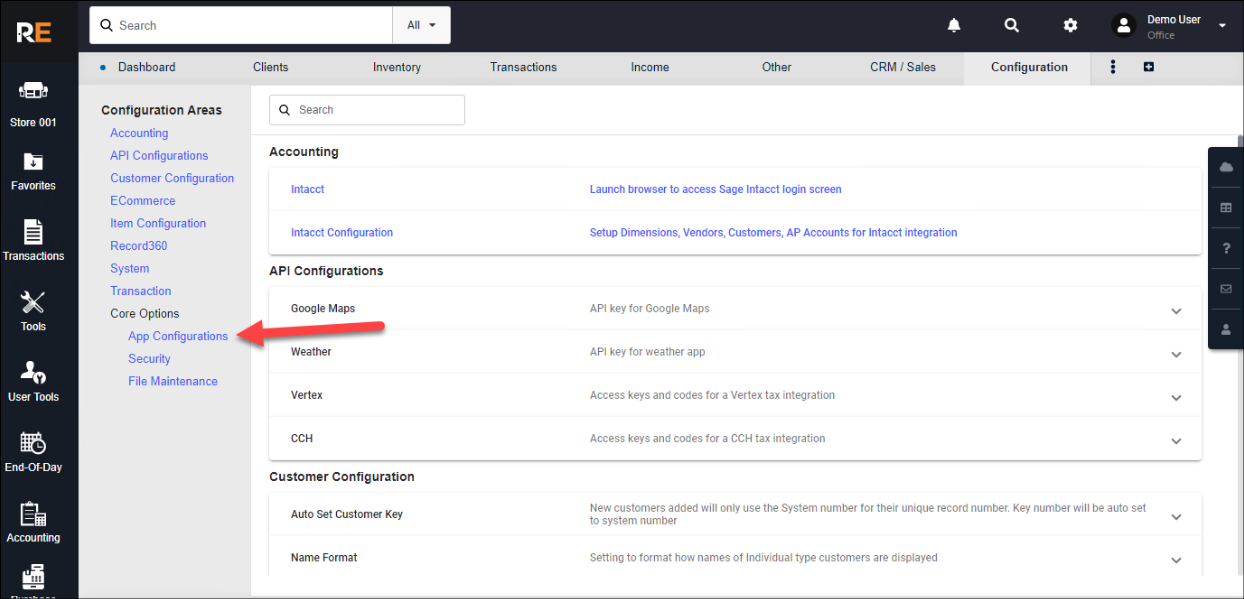Open the Intacct Configuration link
Screen dimensions: 1244x599
pyautogui.click(x=342, y=233)
